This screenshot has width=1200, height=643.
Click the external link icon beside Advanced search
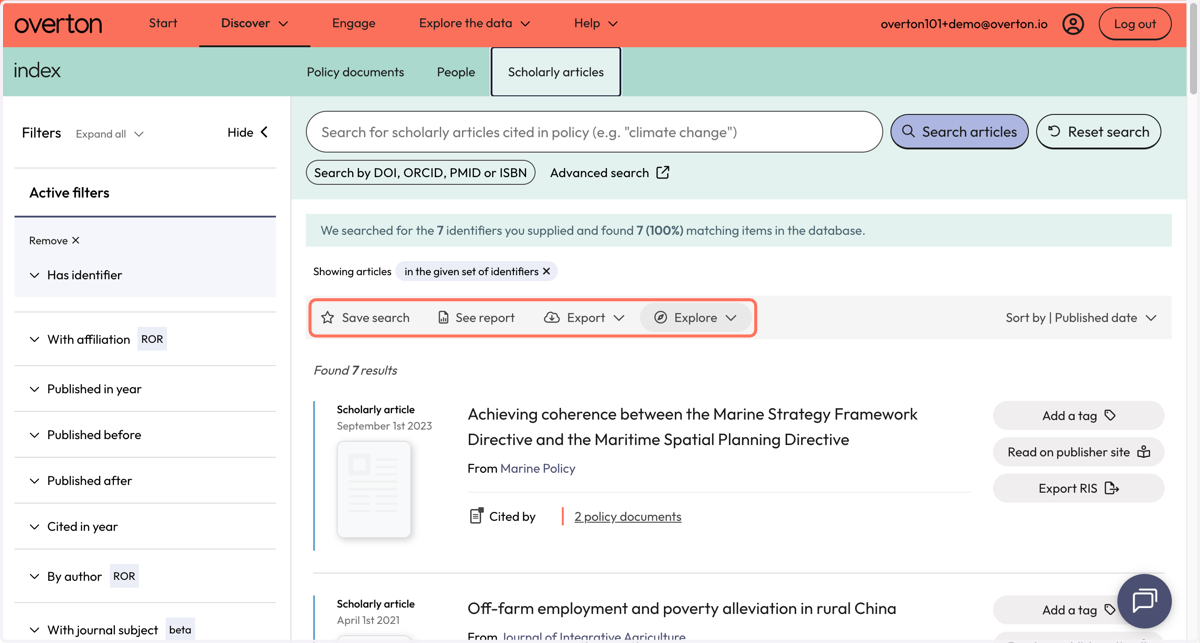pyautogui.click(x=663, y=172)
